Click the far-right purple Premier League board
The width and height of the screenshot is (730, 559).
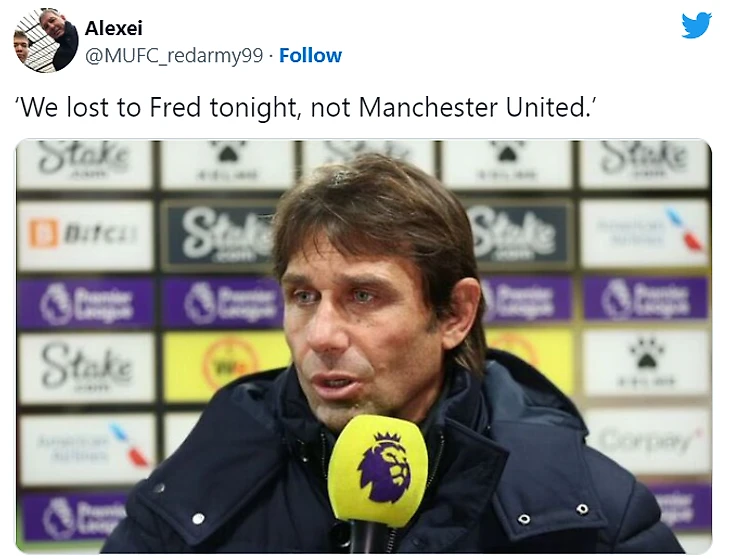point(646,298)
